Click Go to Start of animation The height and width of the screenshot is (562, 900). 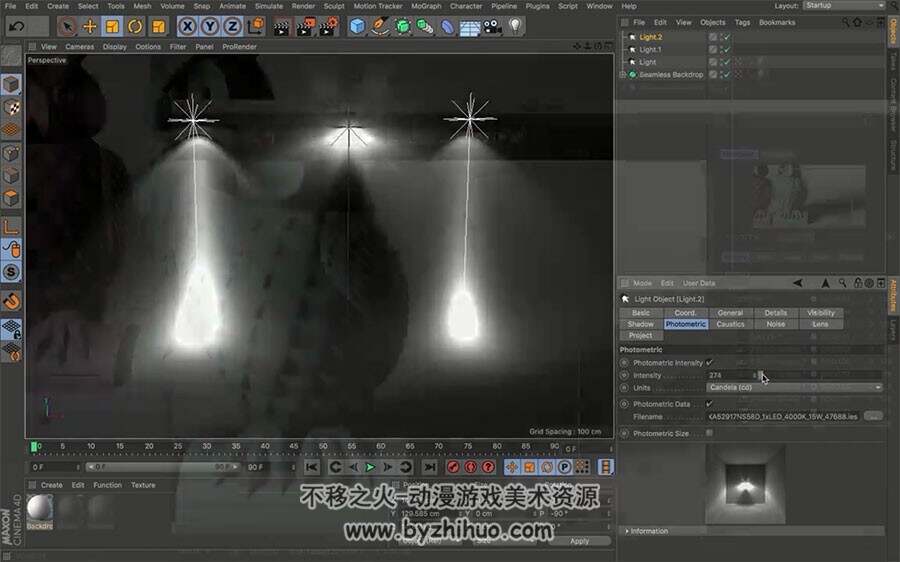pos(311,467)
